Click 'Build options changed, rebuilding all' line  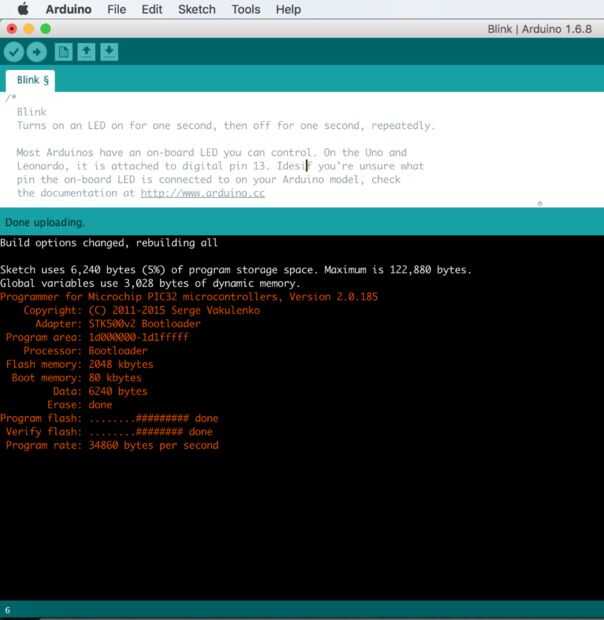click(x=109, y=243)
